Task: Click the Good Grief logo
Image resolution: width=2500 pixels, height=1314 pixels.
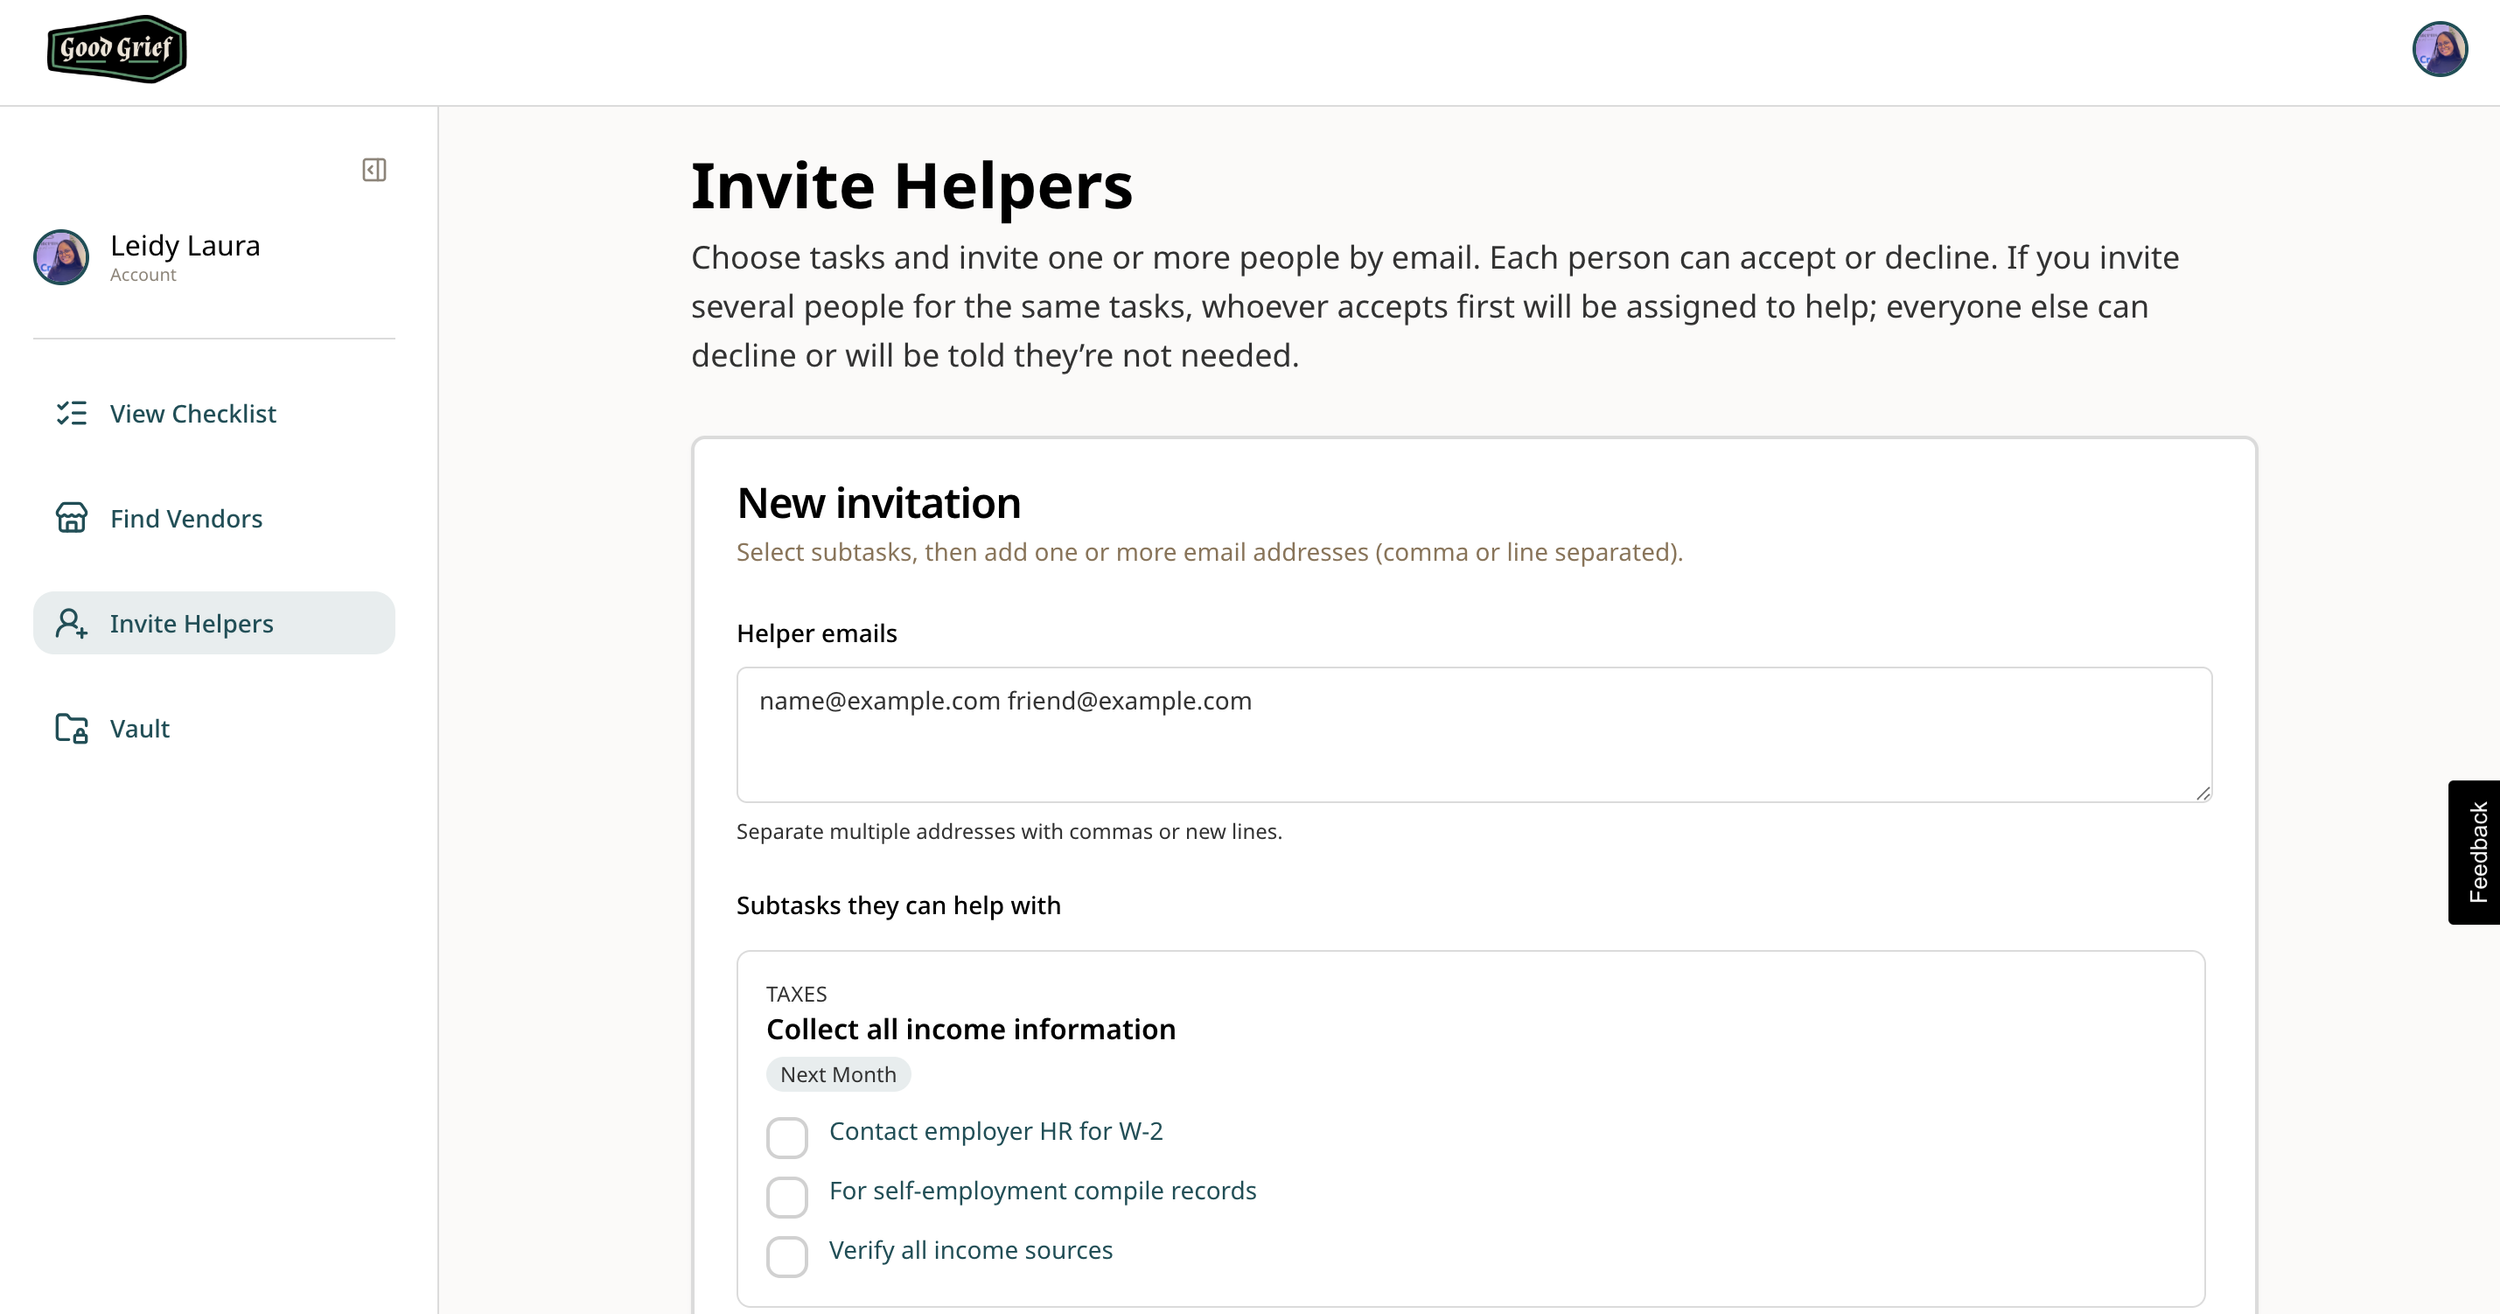Action: pos(117,49)
